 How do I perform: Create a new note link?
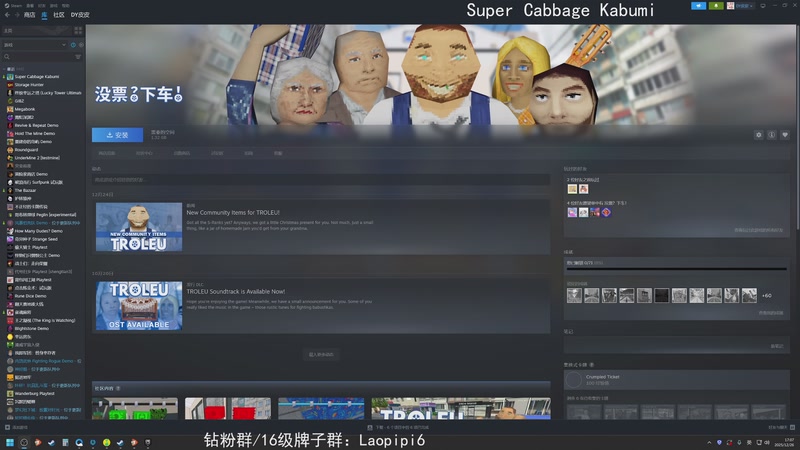click(x=777, y=346)
